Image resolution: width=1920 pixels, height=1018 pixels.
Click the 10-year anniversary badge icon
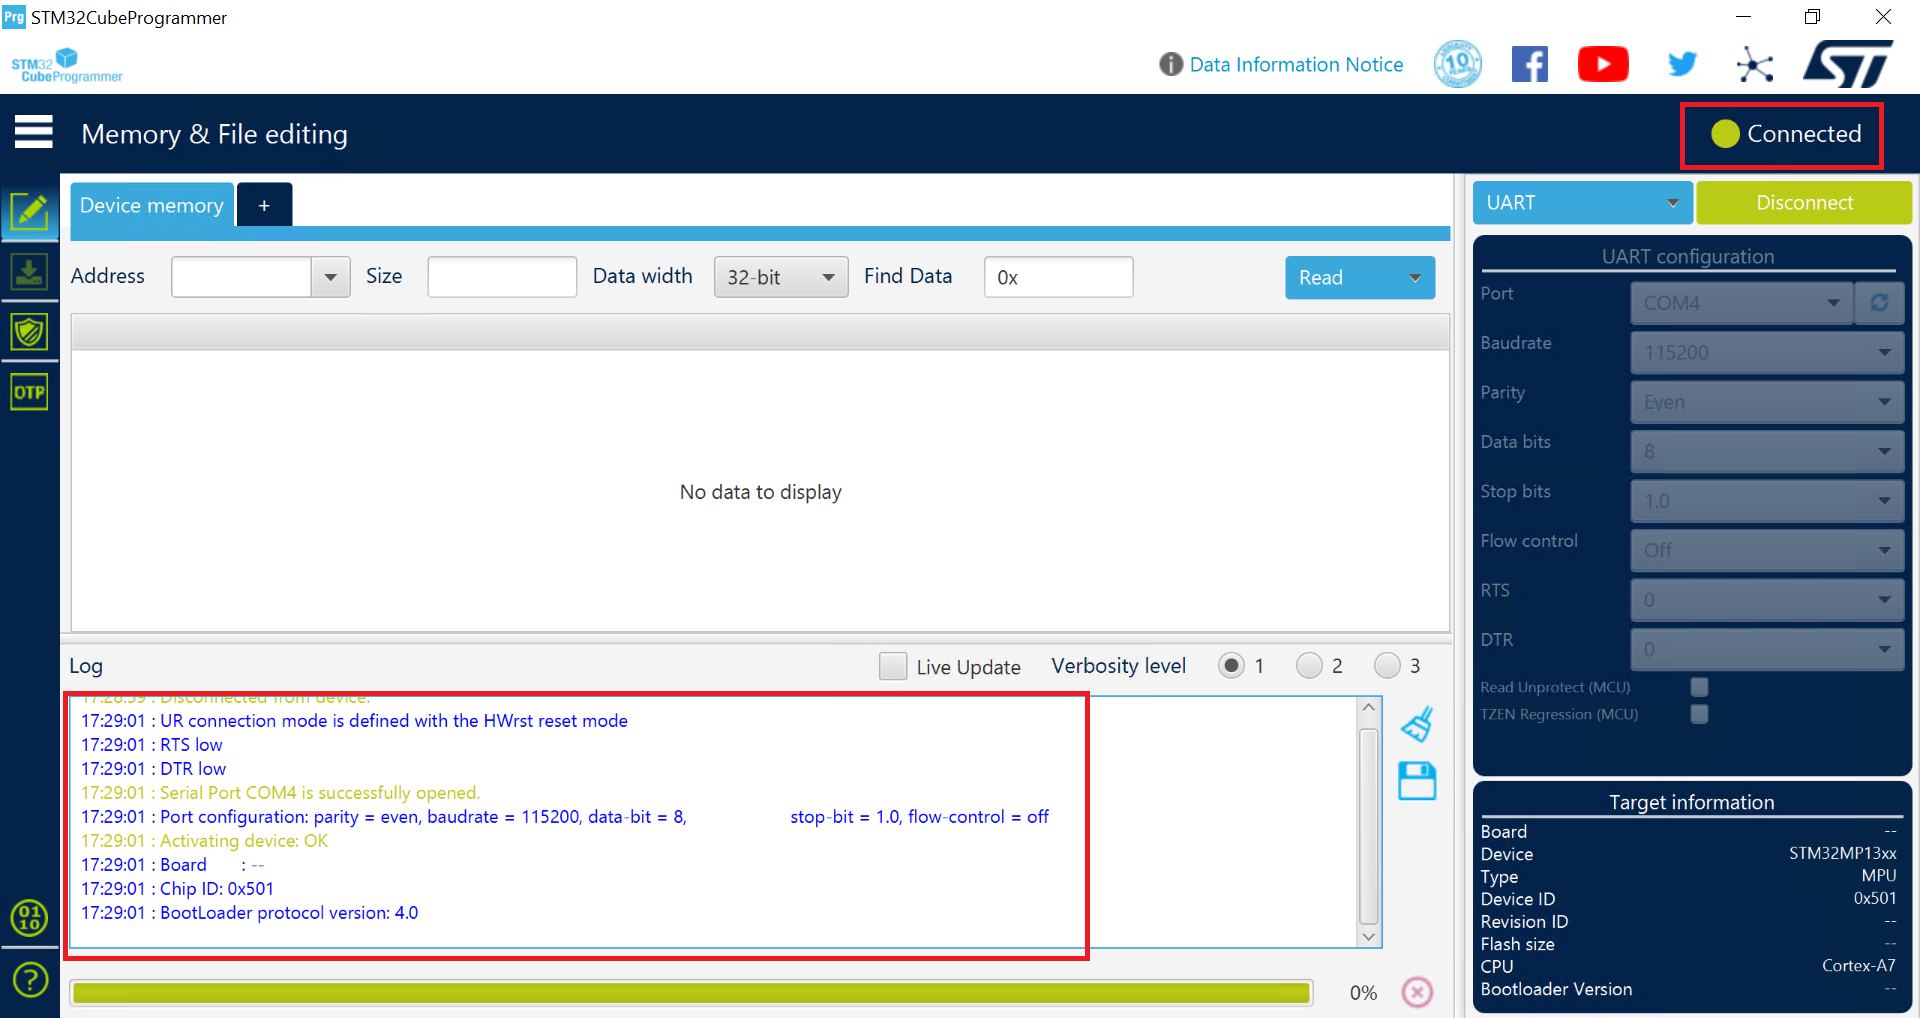point(1457,64)
